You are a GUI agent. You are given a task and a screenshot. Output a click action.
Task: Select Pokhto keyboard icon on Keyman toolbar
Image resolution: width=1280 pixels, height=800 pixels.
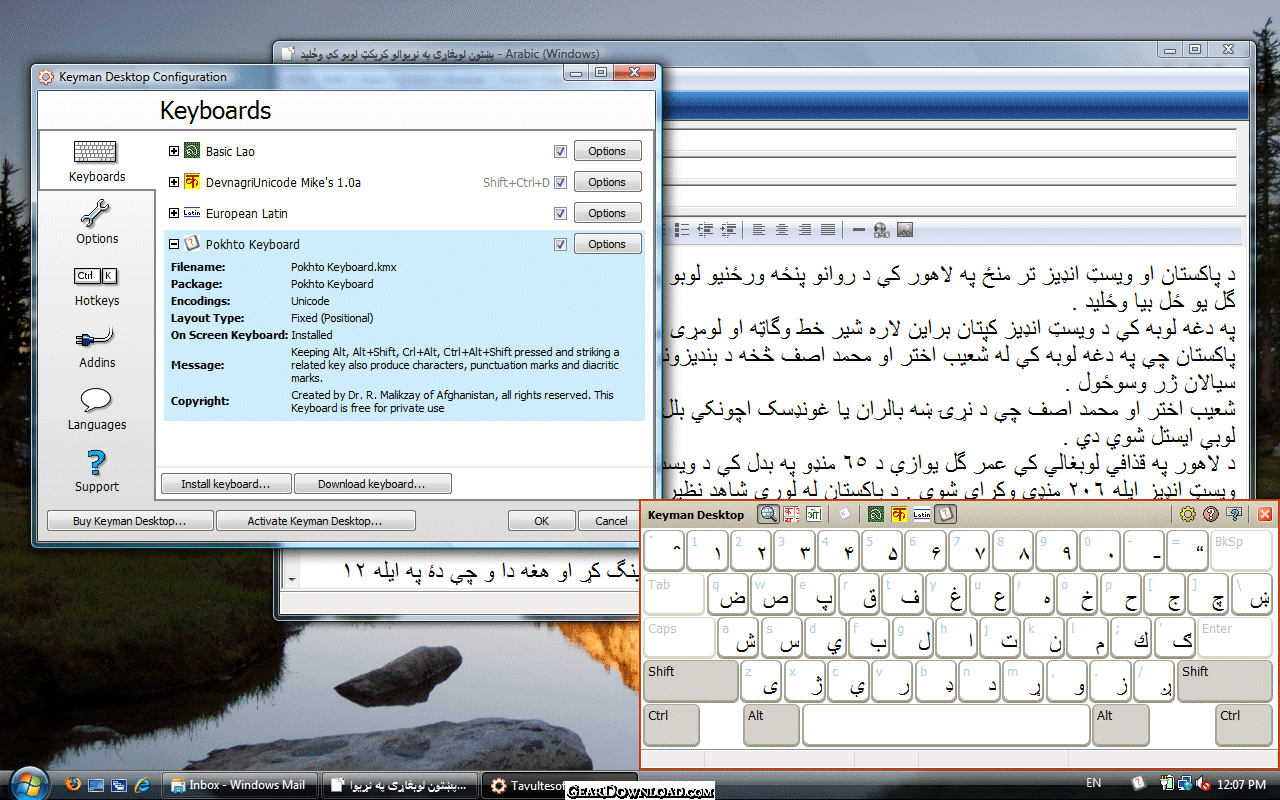945,514
